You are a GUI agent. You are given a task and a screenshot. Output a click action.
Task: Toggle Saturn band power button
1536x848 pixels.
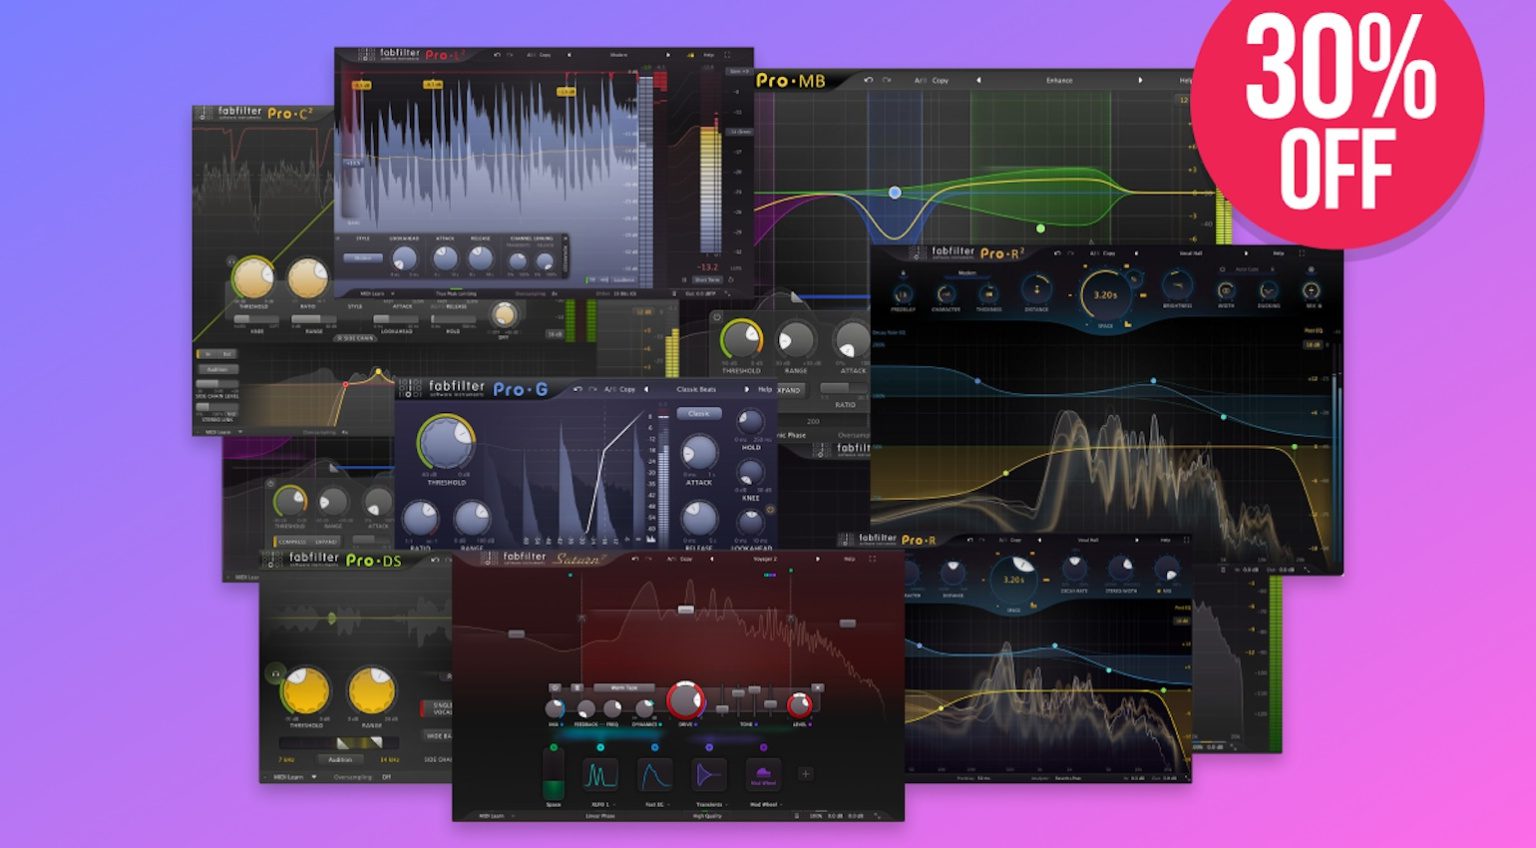[x=555, y=688]
